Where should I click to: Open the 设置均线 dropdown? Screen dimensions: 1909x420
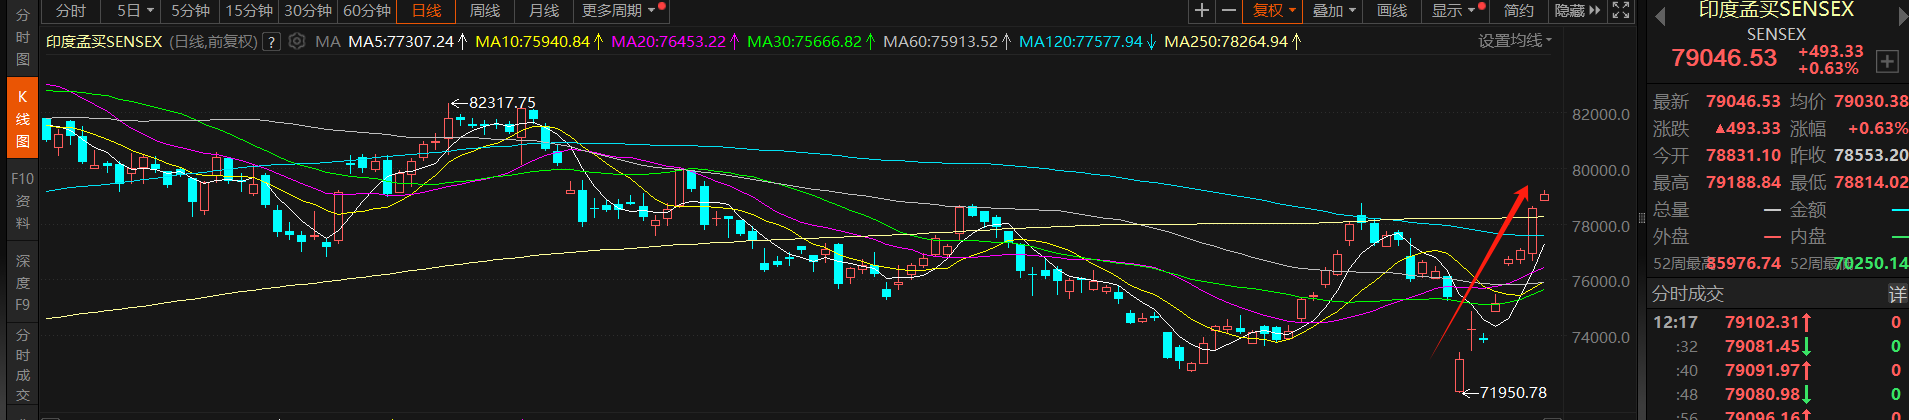click(1515, 41)
